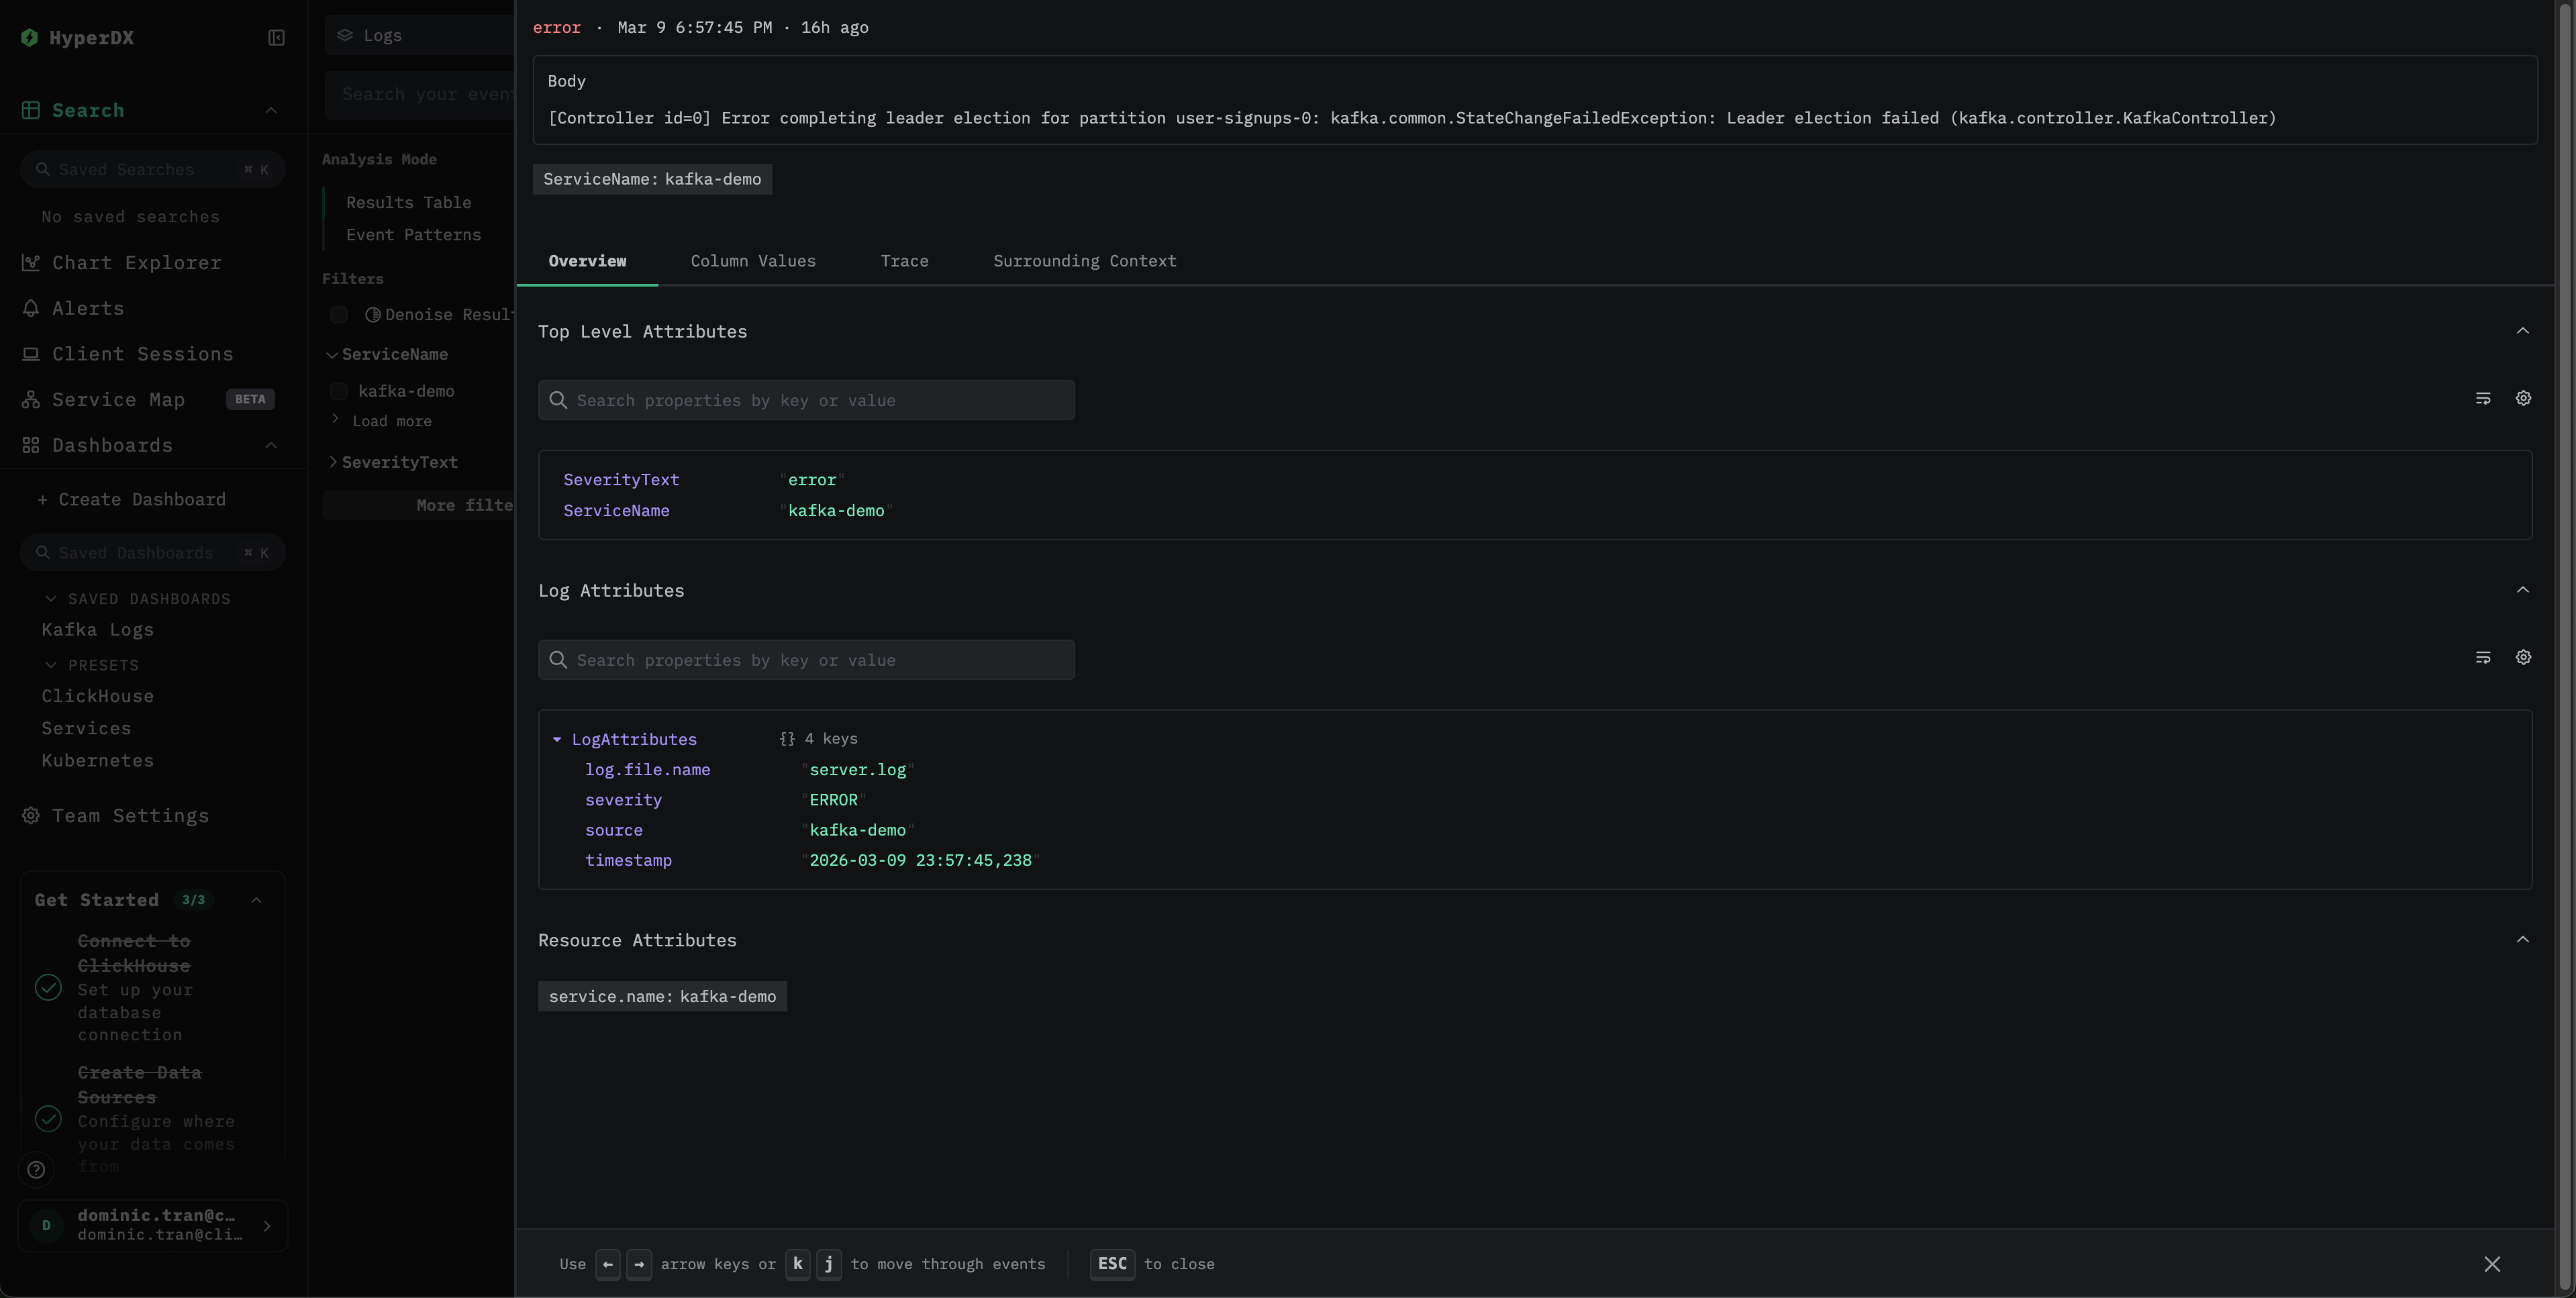Open the Service Map beta page
Viewport: 2576px width, 1298px height.
[x=118, y=399]
